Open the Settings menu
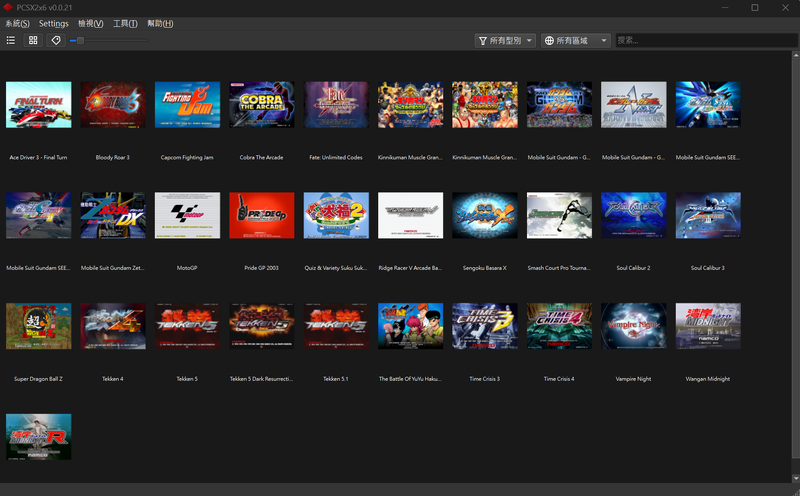The image size is (800, 496). click(54, 23)
